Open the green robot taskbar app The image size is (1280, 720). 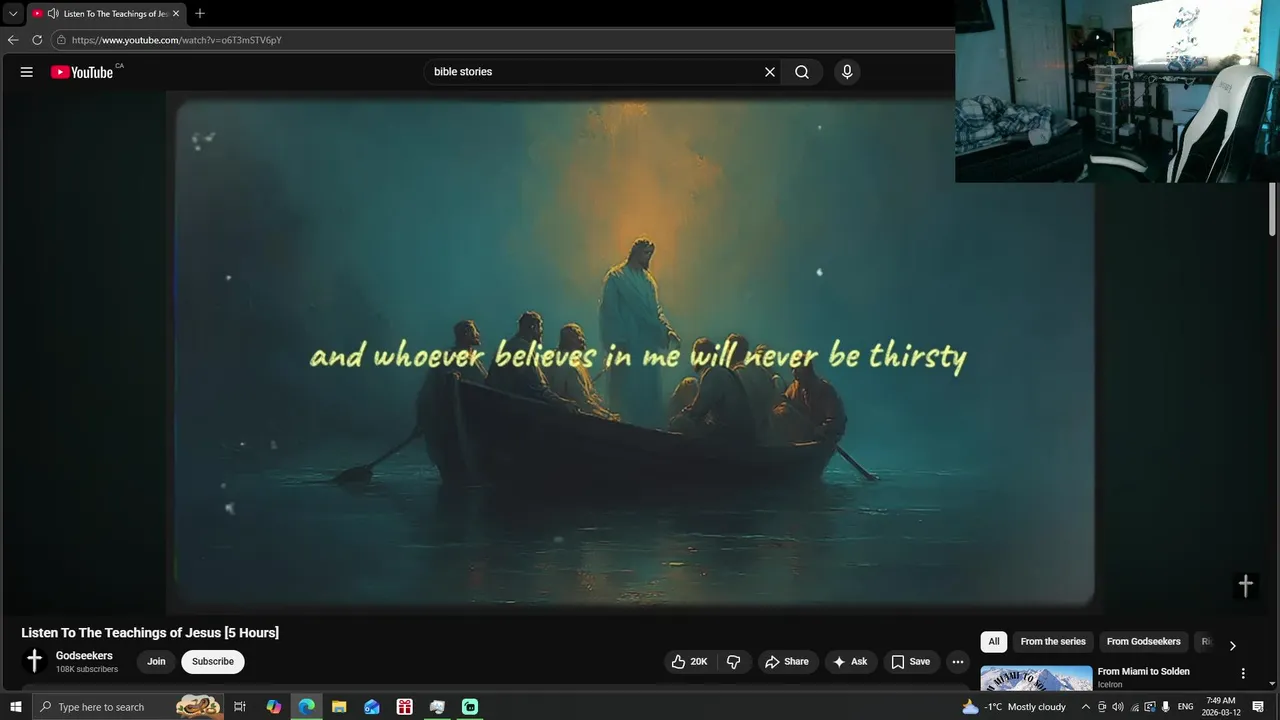[x=469, y=707]
